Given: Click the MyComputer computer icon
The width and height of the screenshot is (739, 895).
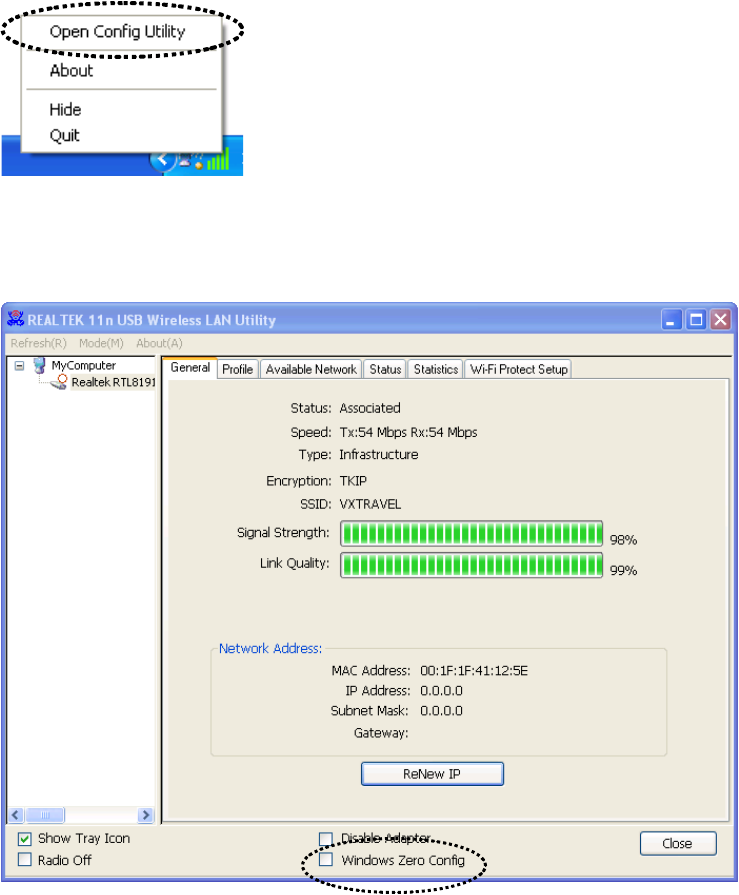Looking at the screenshot, I should [39, 365].
